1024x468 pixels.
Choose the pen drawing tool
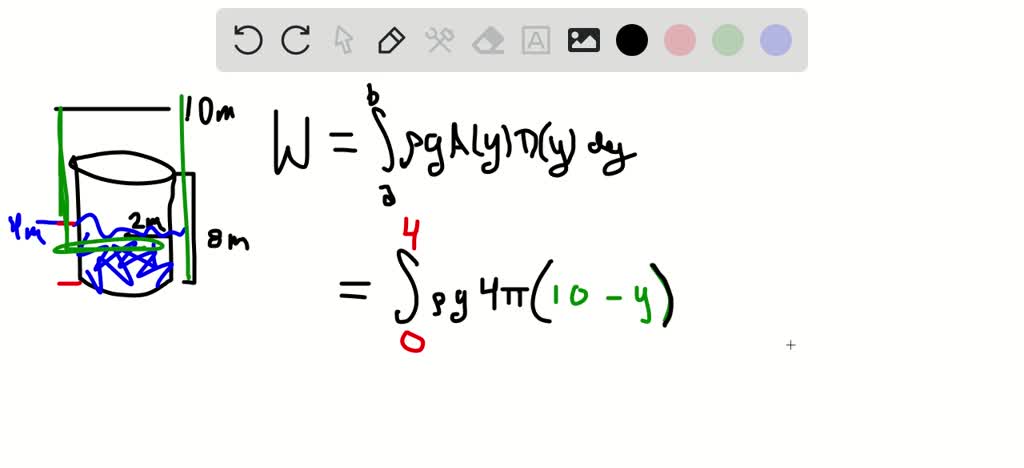[391, 40]
